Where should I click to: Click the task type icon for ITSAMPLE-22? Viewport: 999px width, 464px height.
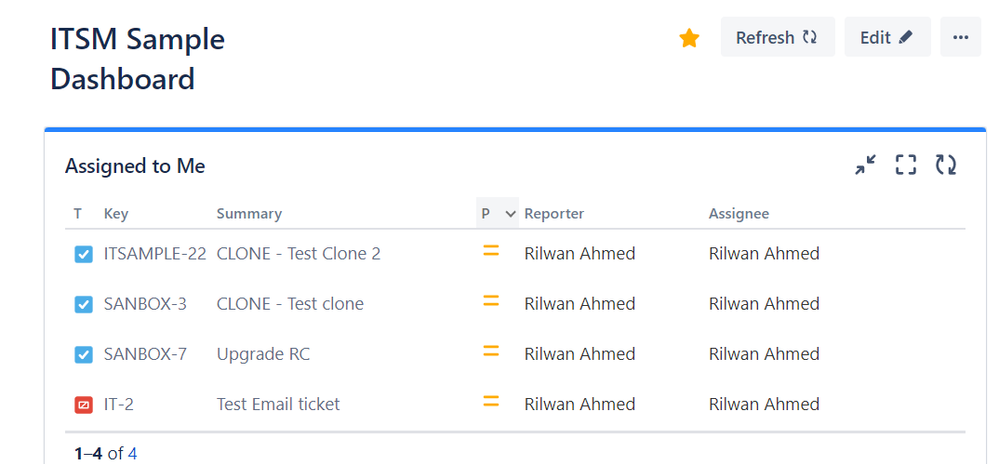pos(84,255)
